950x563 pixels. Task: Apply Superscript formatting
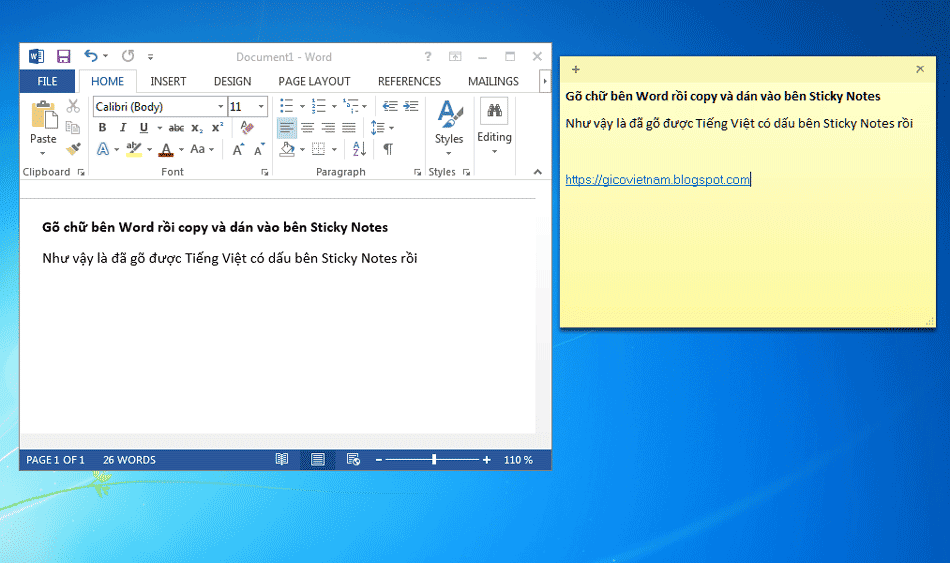tap(217, 128)
